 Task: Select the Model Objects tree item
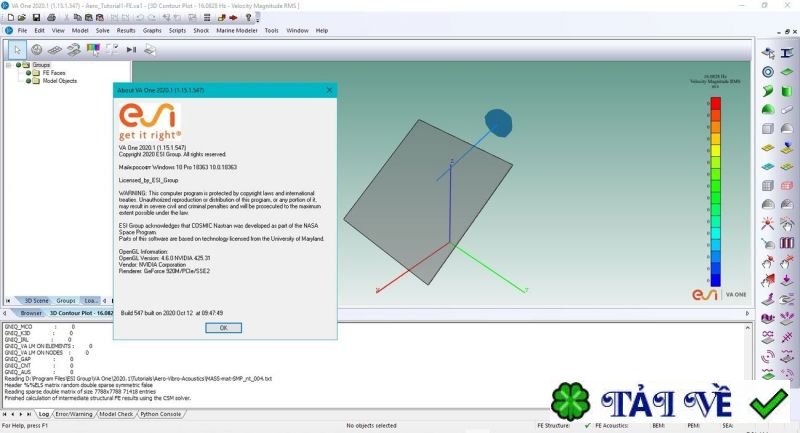click(x=59, y=81)
